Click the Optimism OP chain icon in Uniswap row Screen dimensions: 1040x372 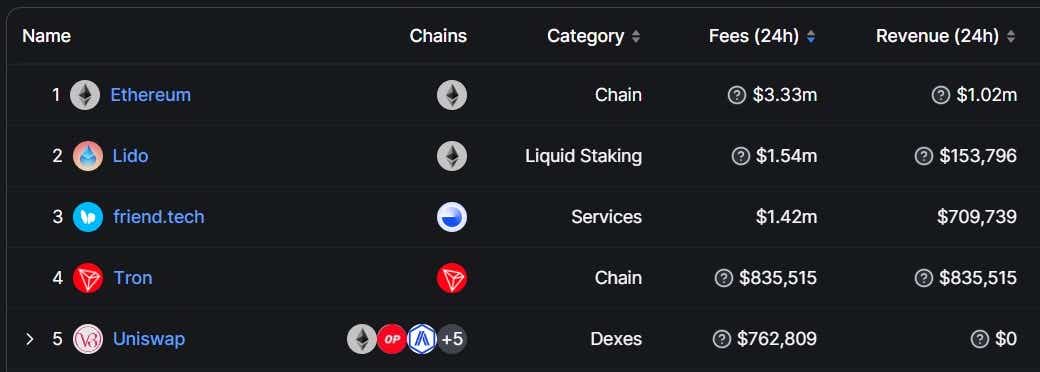391,339
